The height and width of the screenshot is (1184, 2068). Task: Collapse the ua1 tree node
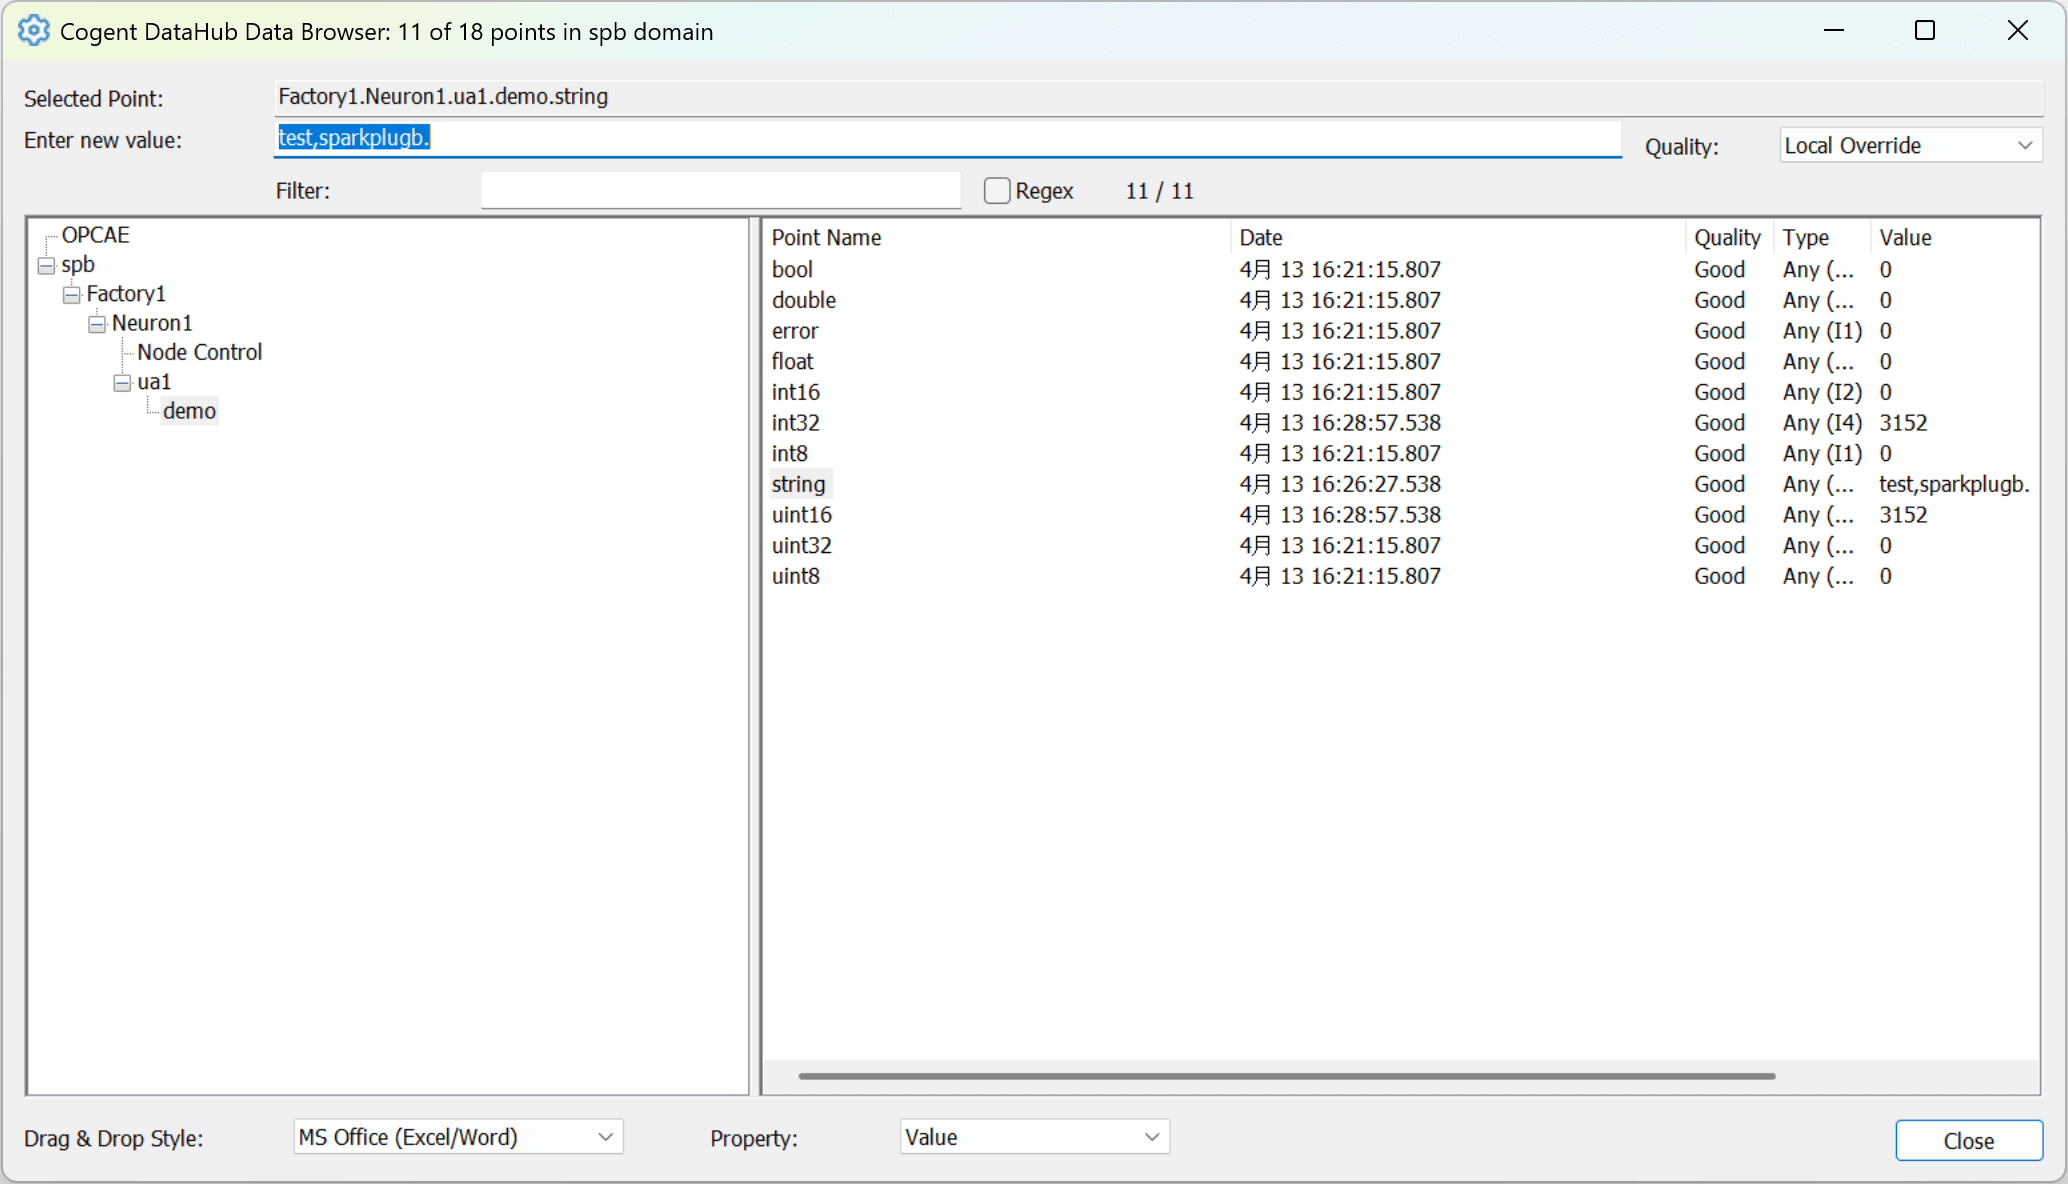tap(122, 383)
